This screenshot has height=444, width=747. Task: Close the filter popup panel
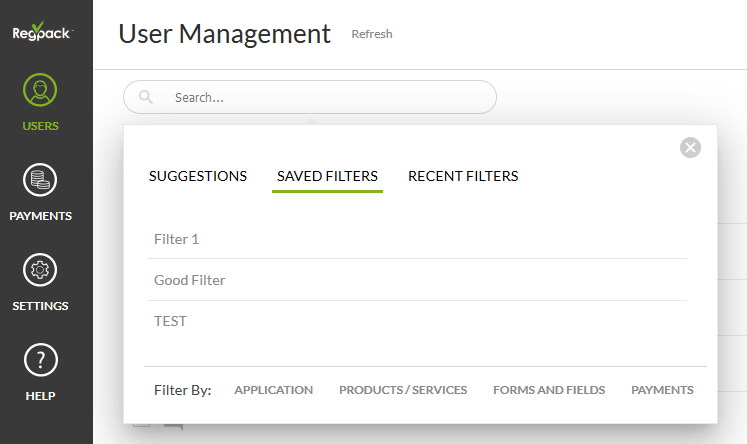tap(690, 147)
